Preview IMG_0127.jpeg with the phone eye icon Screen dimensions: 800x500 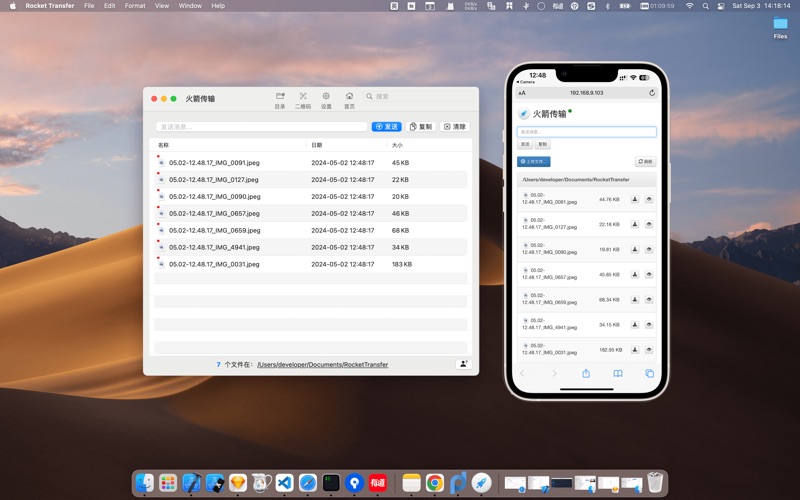[649, 224]
